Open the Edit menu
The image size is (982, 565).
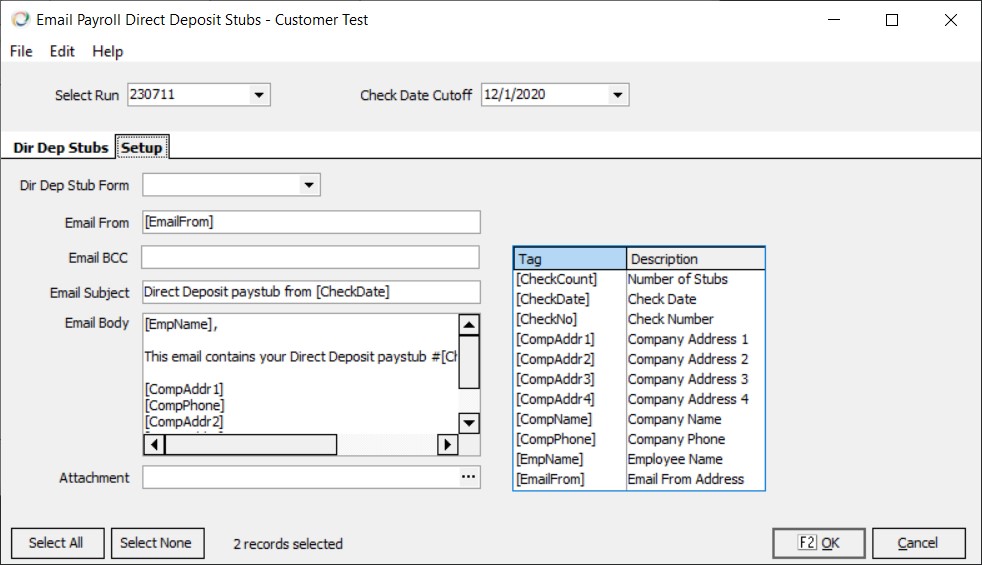pos(62,51)
